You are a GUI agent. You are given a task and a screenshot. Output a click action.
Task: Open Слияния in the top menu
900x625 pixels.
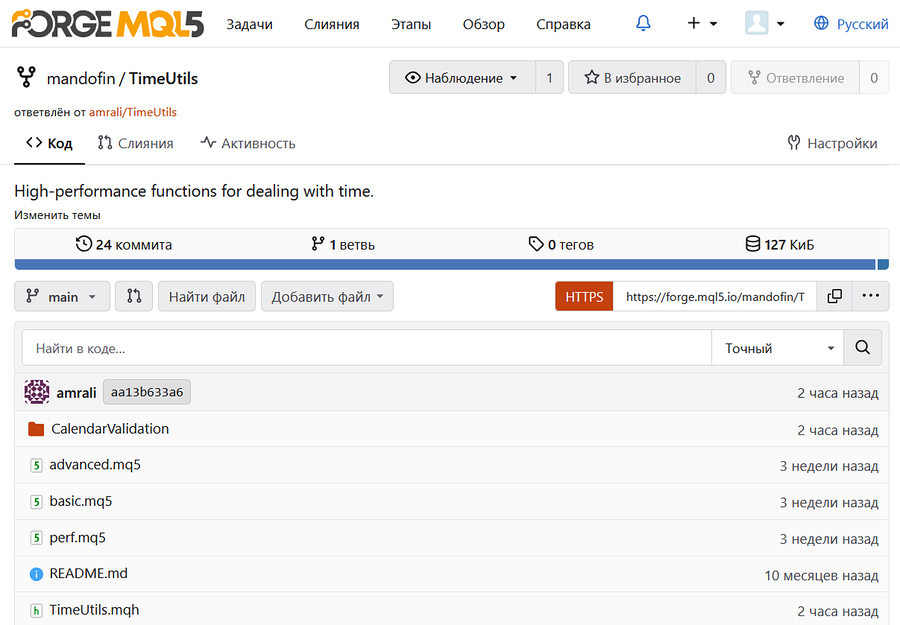332,24
